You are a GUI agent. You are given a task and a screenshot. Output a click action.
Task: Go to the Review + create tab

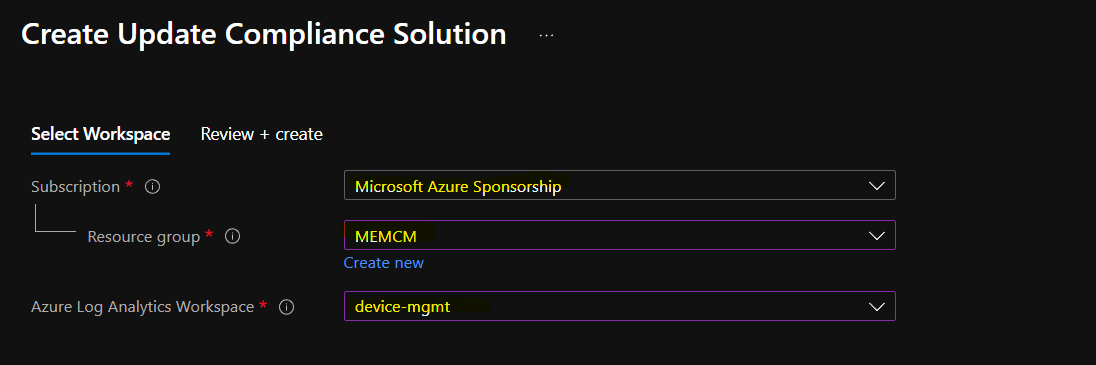(x=261, y=134)
